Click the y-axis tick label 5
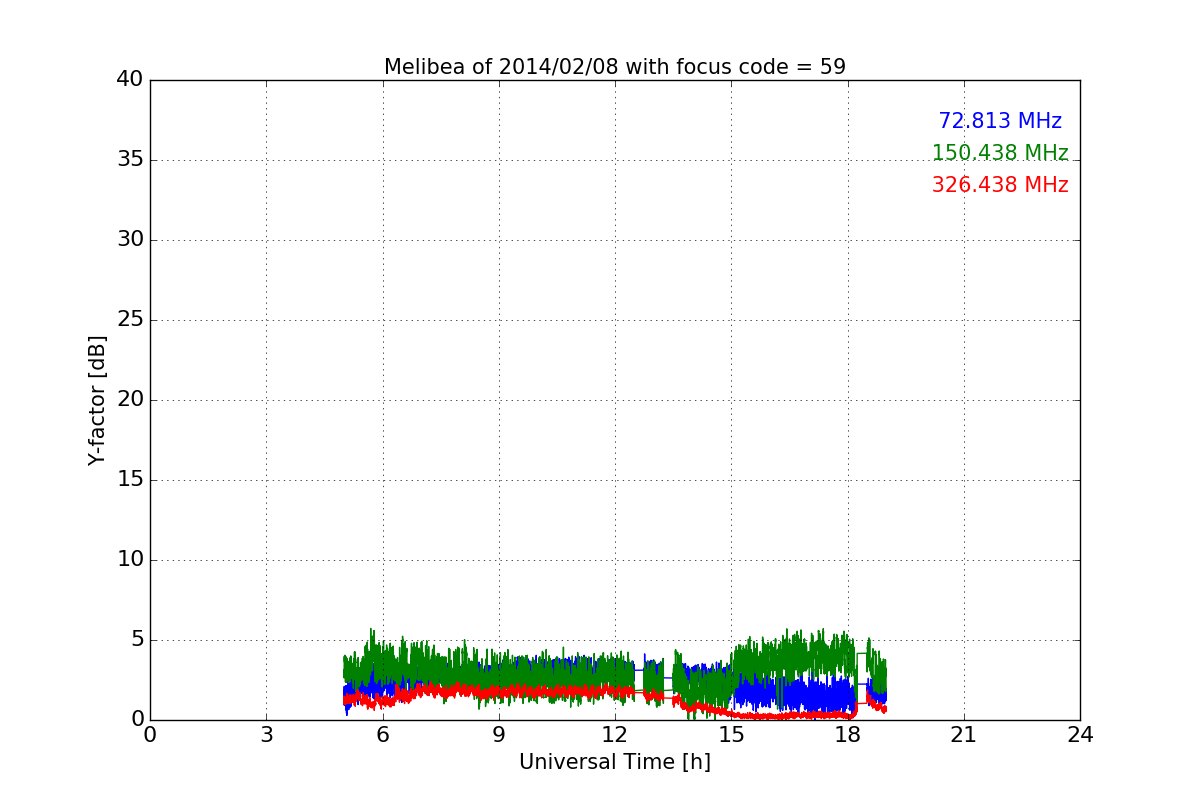 tap(136, 640)
